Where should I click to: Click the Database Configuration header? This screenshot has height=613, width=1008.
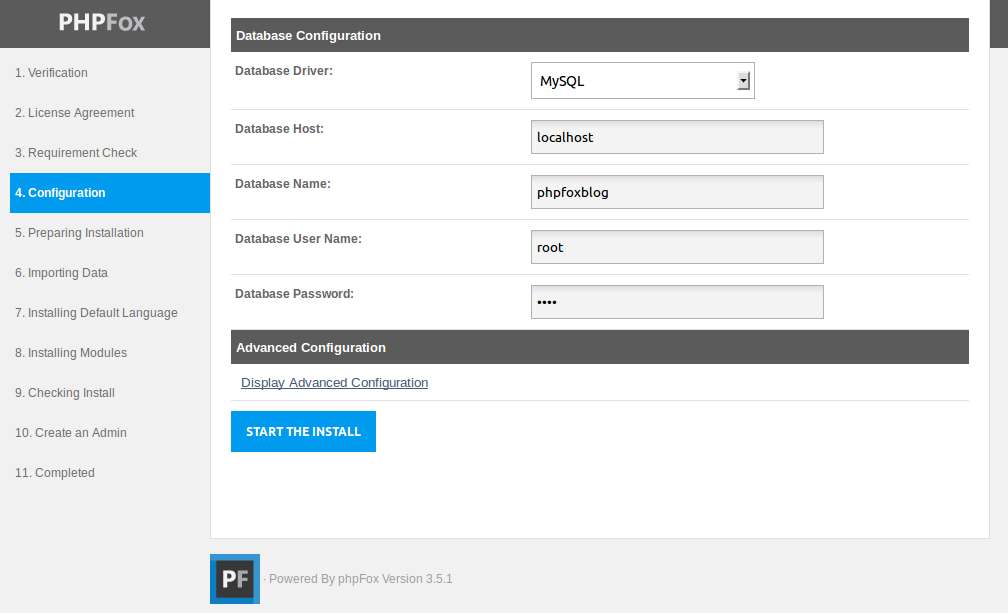600,35
